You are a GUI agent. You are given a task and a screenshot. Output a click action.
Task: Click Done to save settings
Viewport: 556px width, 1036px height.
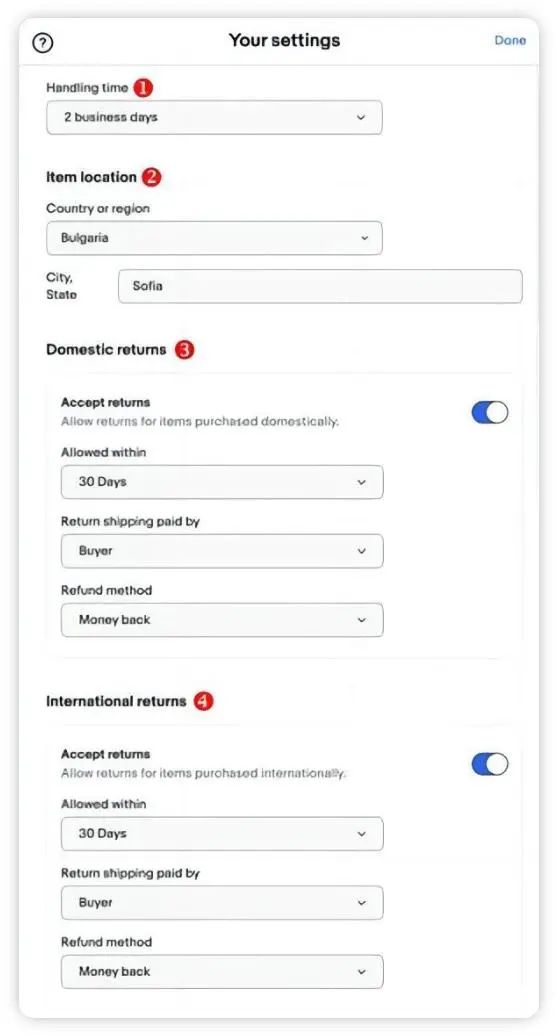point(510,40)
